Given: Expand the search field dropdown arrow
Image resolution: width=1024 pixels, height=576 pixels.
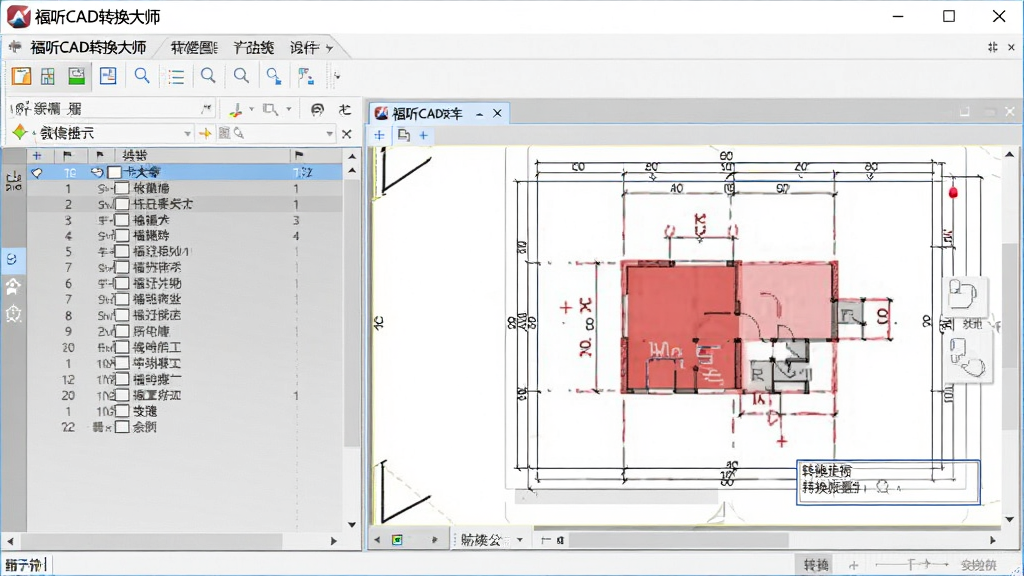Looking at the screenshot, I should coord(329,133).
